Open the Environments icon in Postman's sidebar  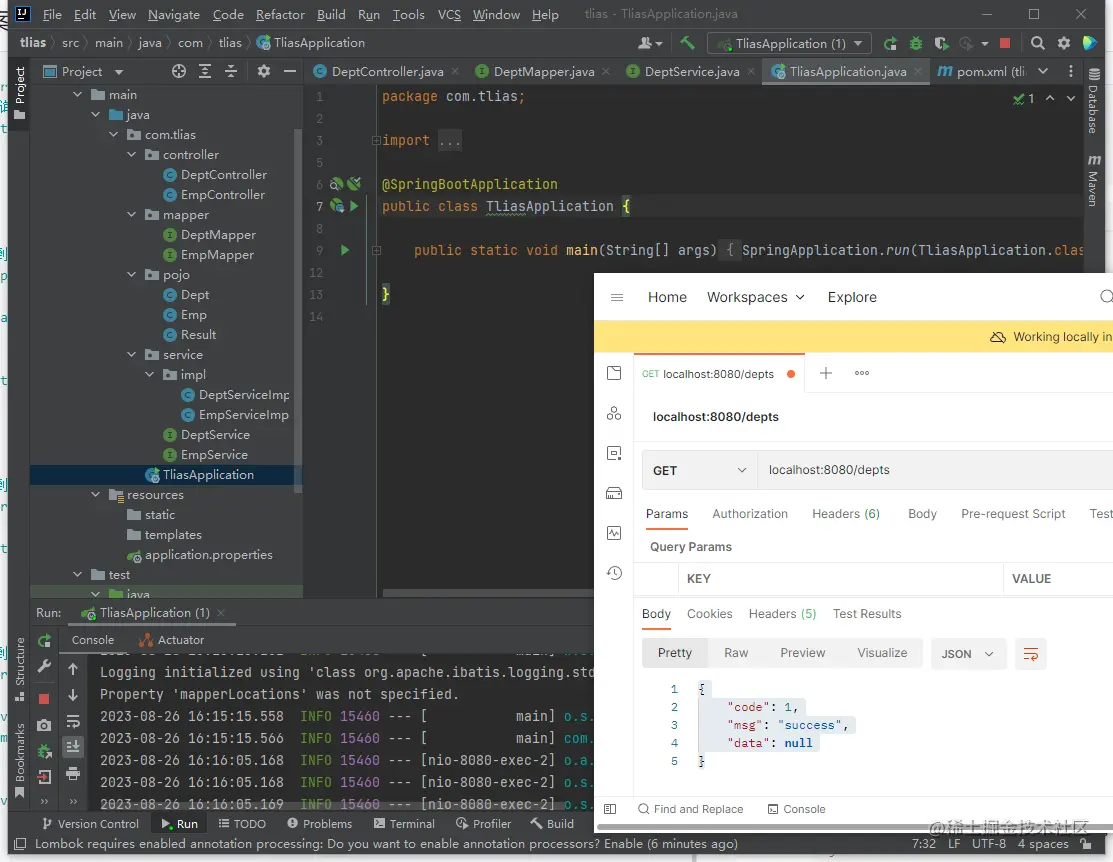pos(614,453)
